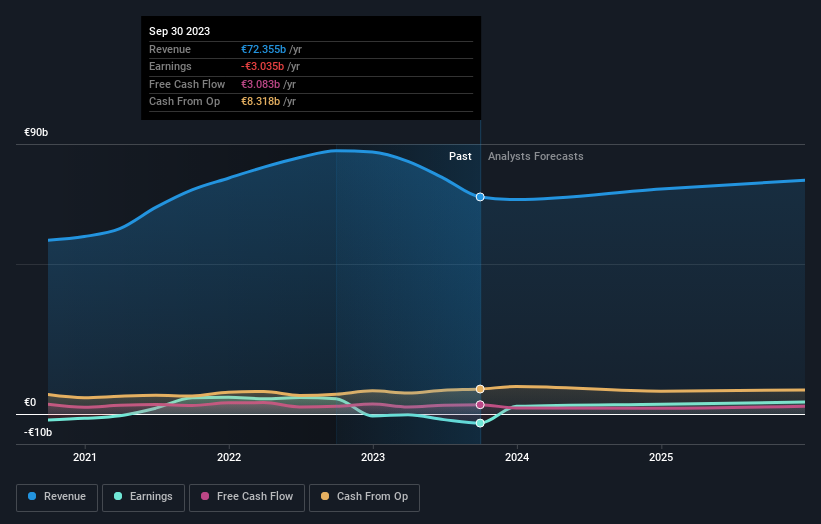Click the €0 y-axis label
Viewport: 821px width, 524px height.
[30, 402]
